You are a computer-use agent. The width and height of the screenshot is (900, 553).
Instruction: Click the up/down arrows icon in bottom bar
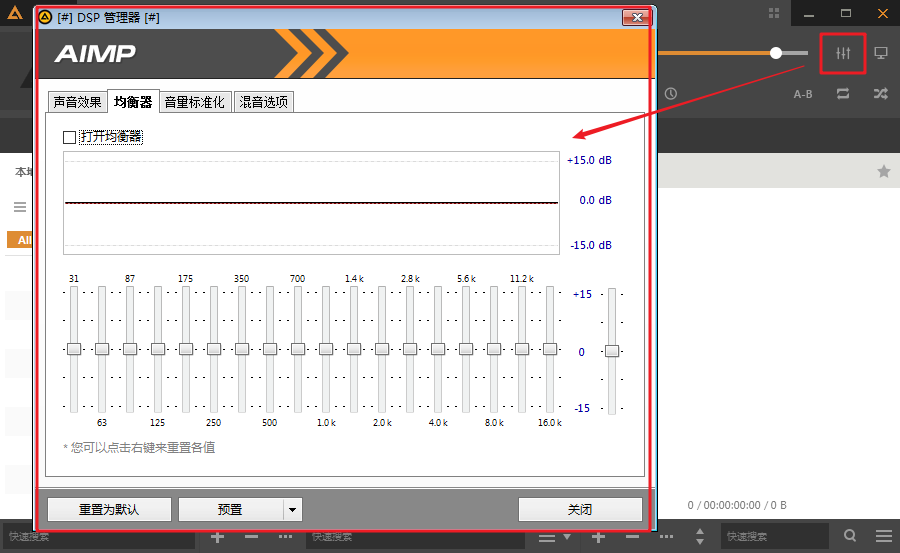(x=700, y=537)
